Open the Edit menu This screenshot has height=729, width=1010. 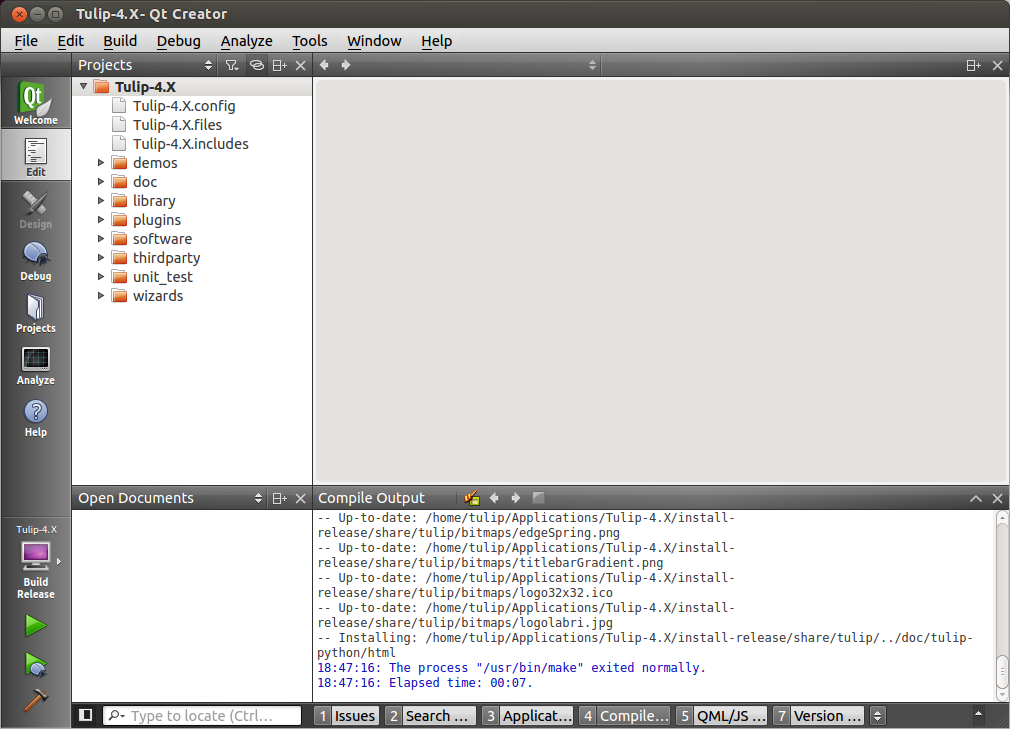point(71,41)
